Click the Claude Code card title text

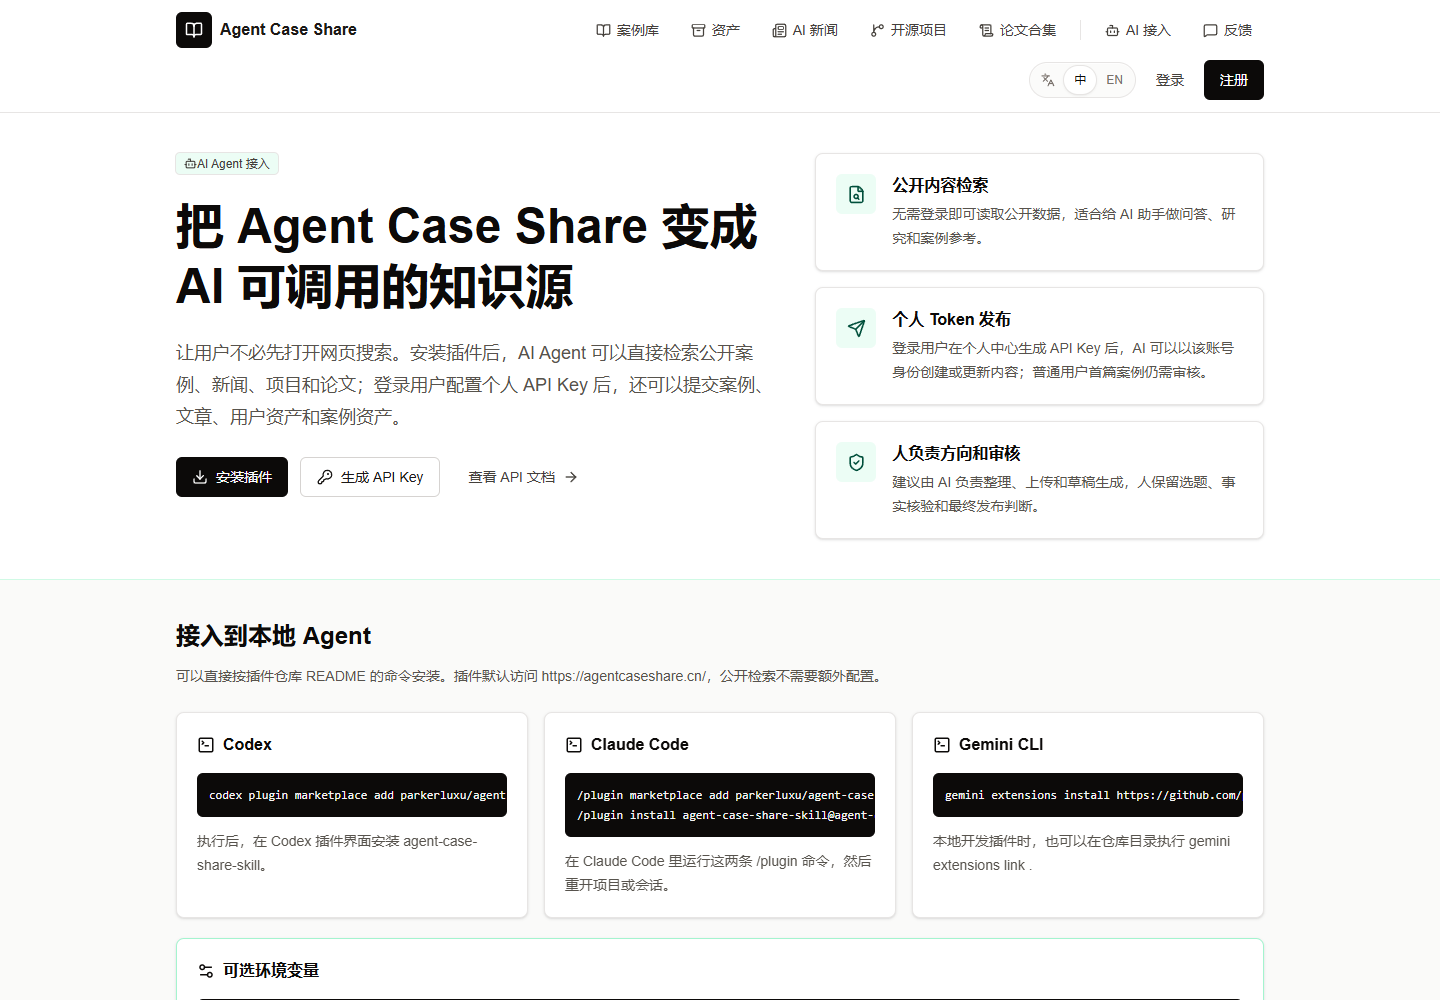tap(639, 745)
